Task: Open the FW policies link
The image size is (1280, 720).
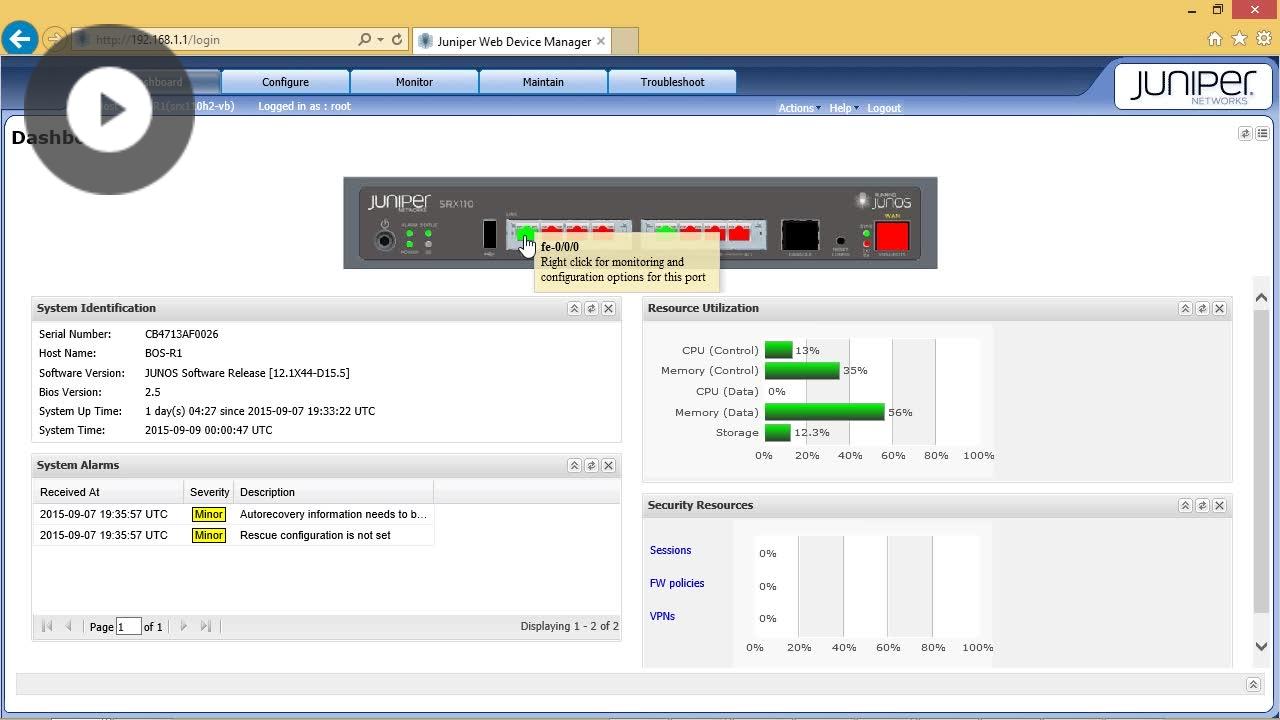Action: click(x=677, y=583)
